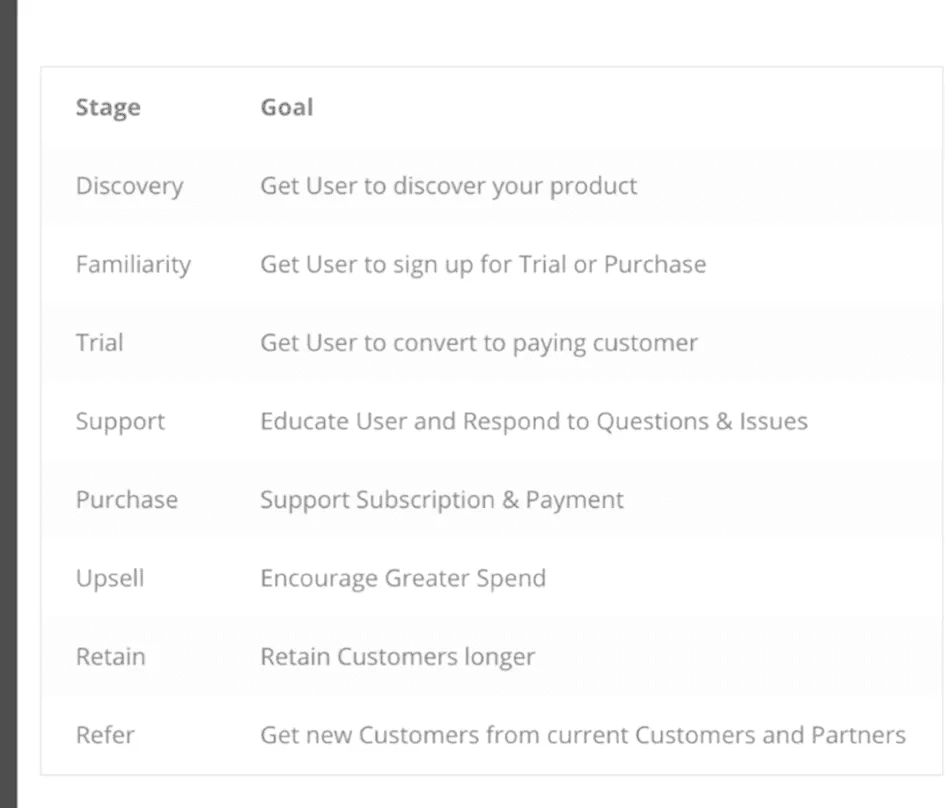Click the "Goal" column header
Image resolution: width=952 pixels, height=808 pixels.
[287, 108]
